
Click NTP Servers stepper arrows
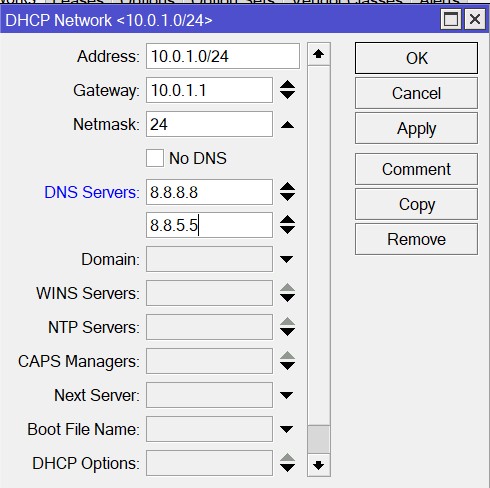pyautogui.click(x=287, y=327)
